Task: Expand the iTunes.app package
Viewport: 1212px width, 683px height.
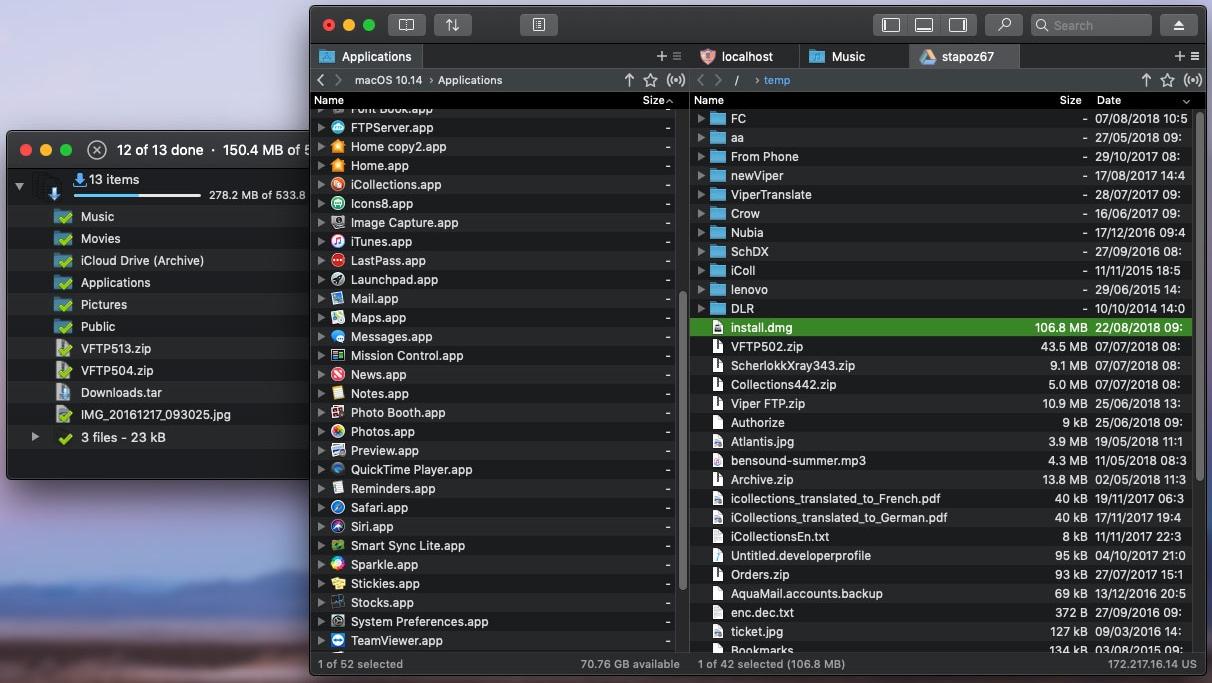Action: [x=321, y=242]
